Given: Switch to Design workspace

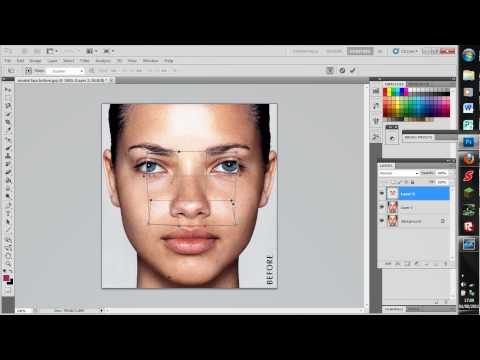Looking at the screenshot, I should (334, 51).
